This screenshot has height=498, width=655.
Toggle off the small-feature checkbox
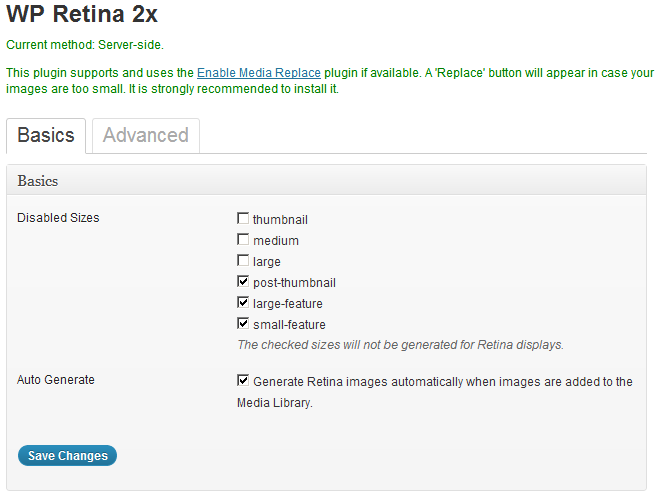click(x=243, y=324)
